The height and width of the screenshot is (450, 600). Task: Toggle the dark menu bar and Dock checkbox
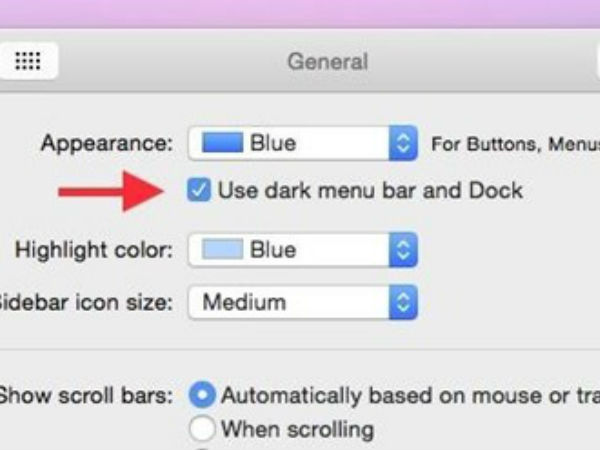pyautogui.click(x=199, y=190)
